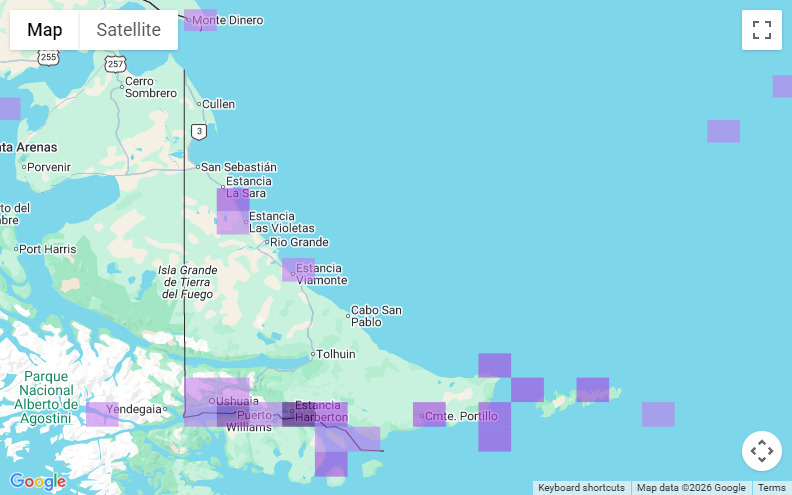Click the Ushuaia city label
This screenshot has height=495, width=792.
click(236, 401)
